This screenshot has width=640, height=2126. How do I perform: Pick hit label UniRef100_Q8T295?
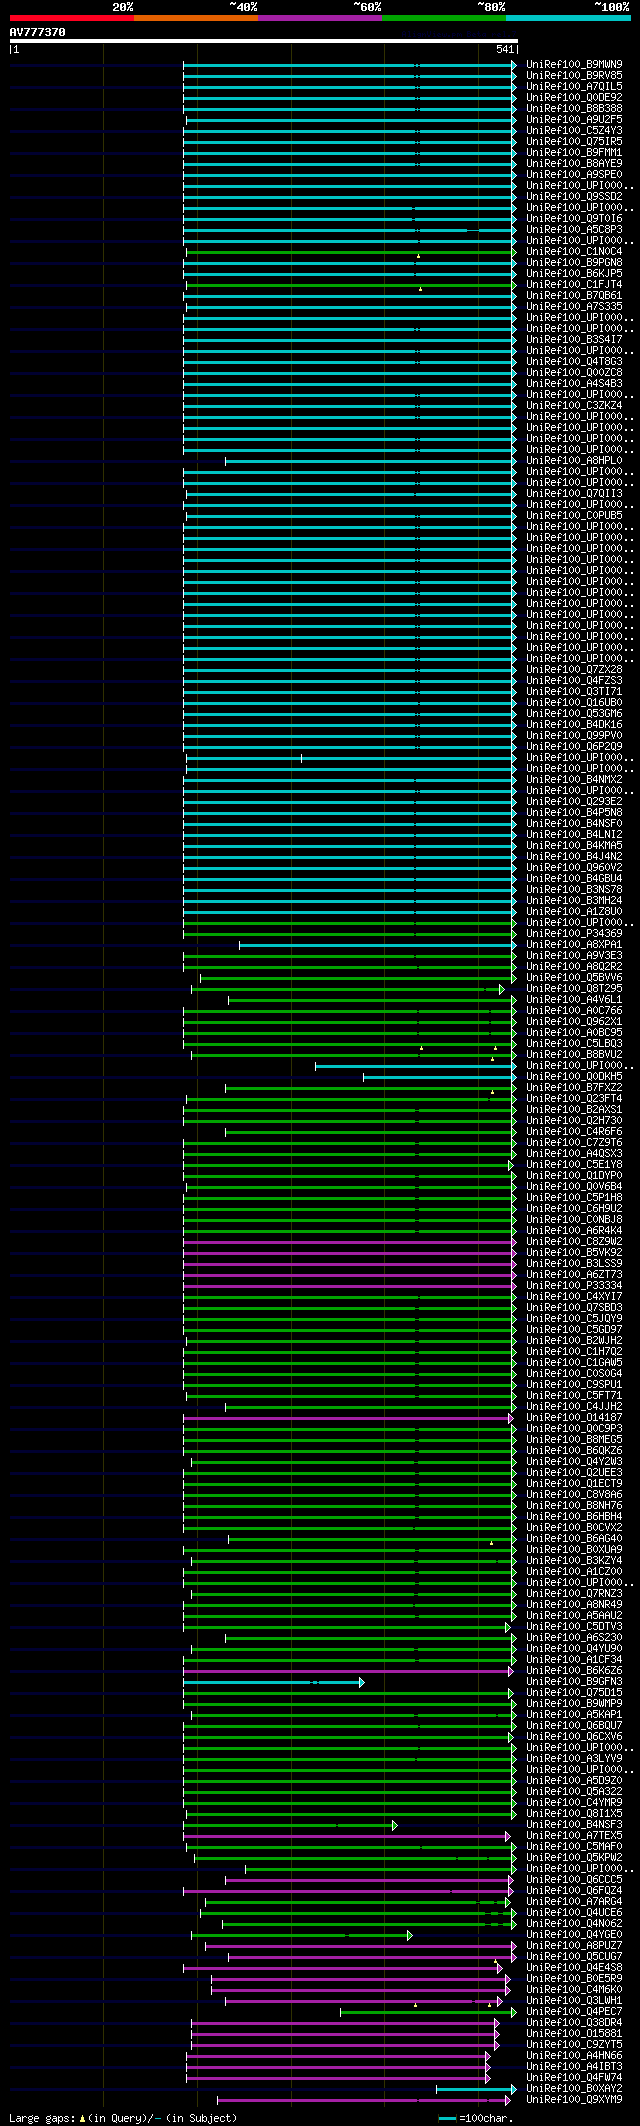pos(574,989)
